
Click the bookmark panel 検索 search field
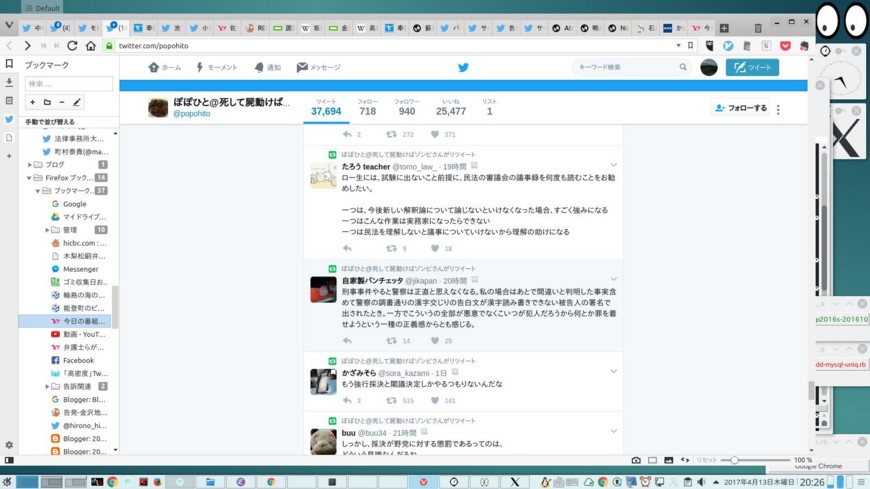point(69,84)
